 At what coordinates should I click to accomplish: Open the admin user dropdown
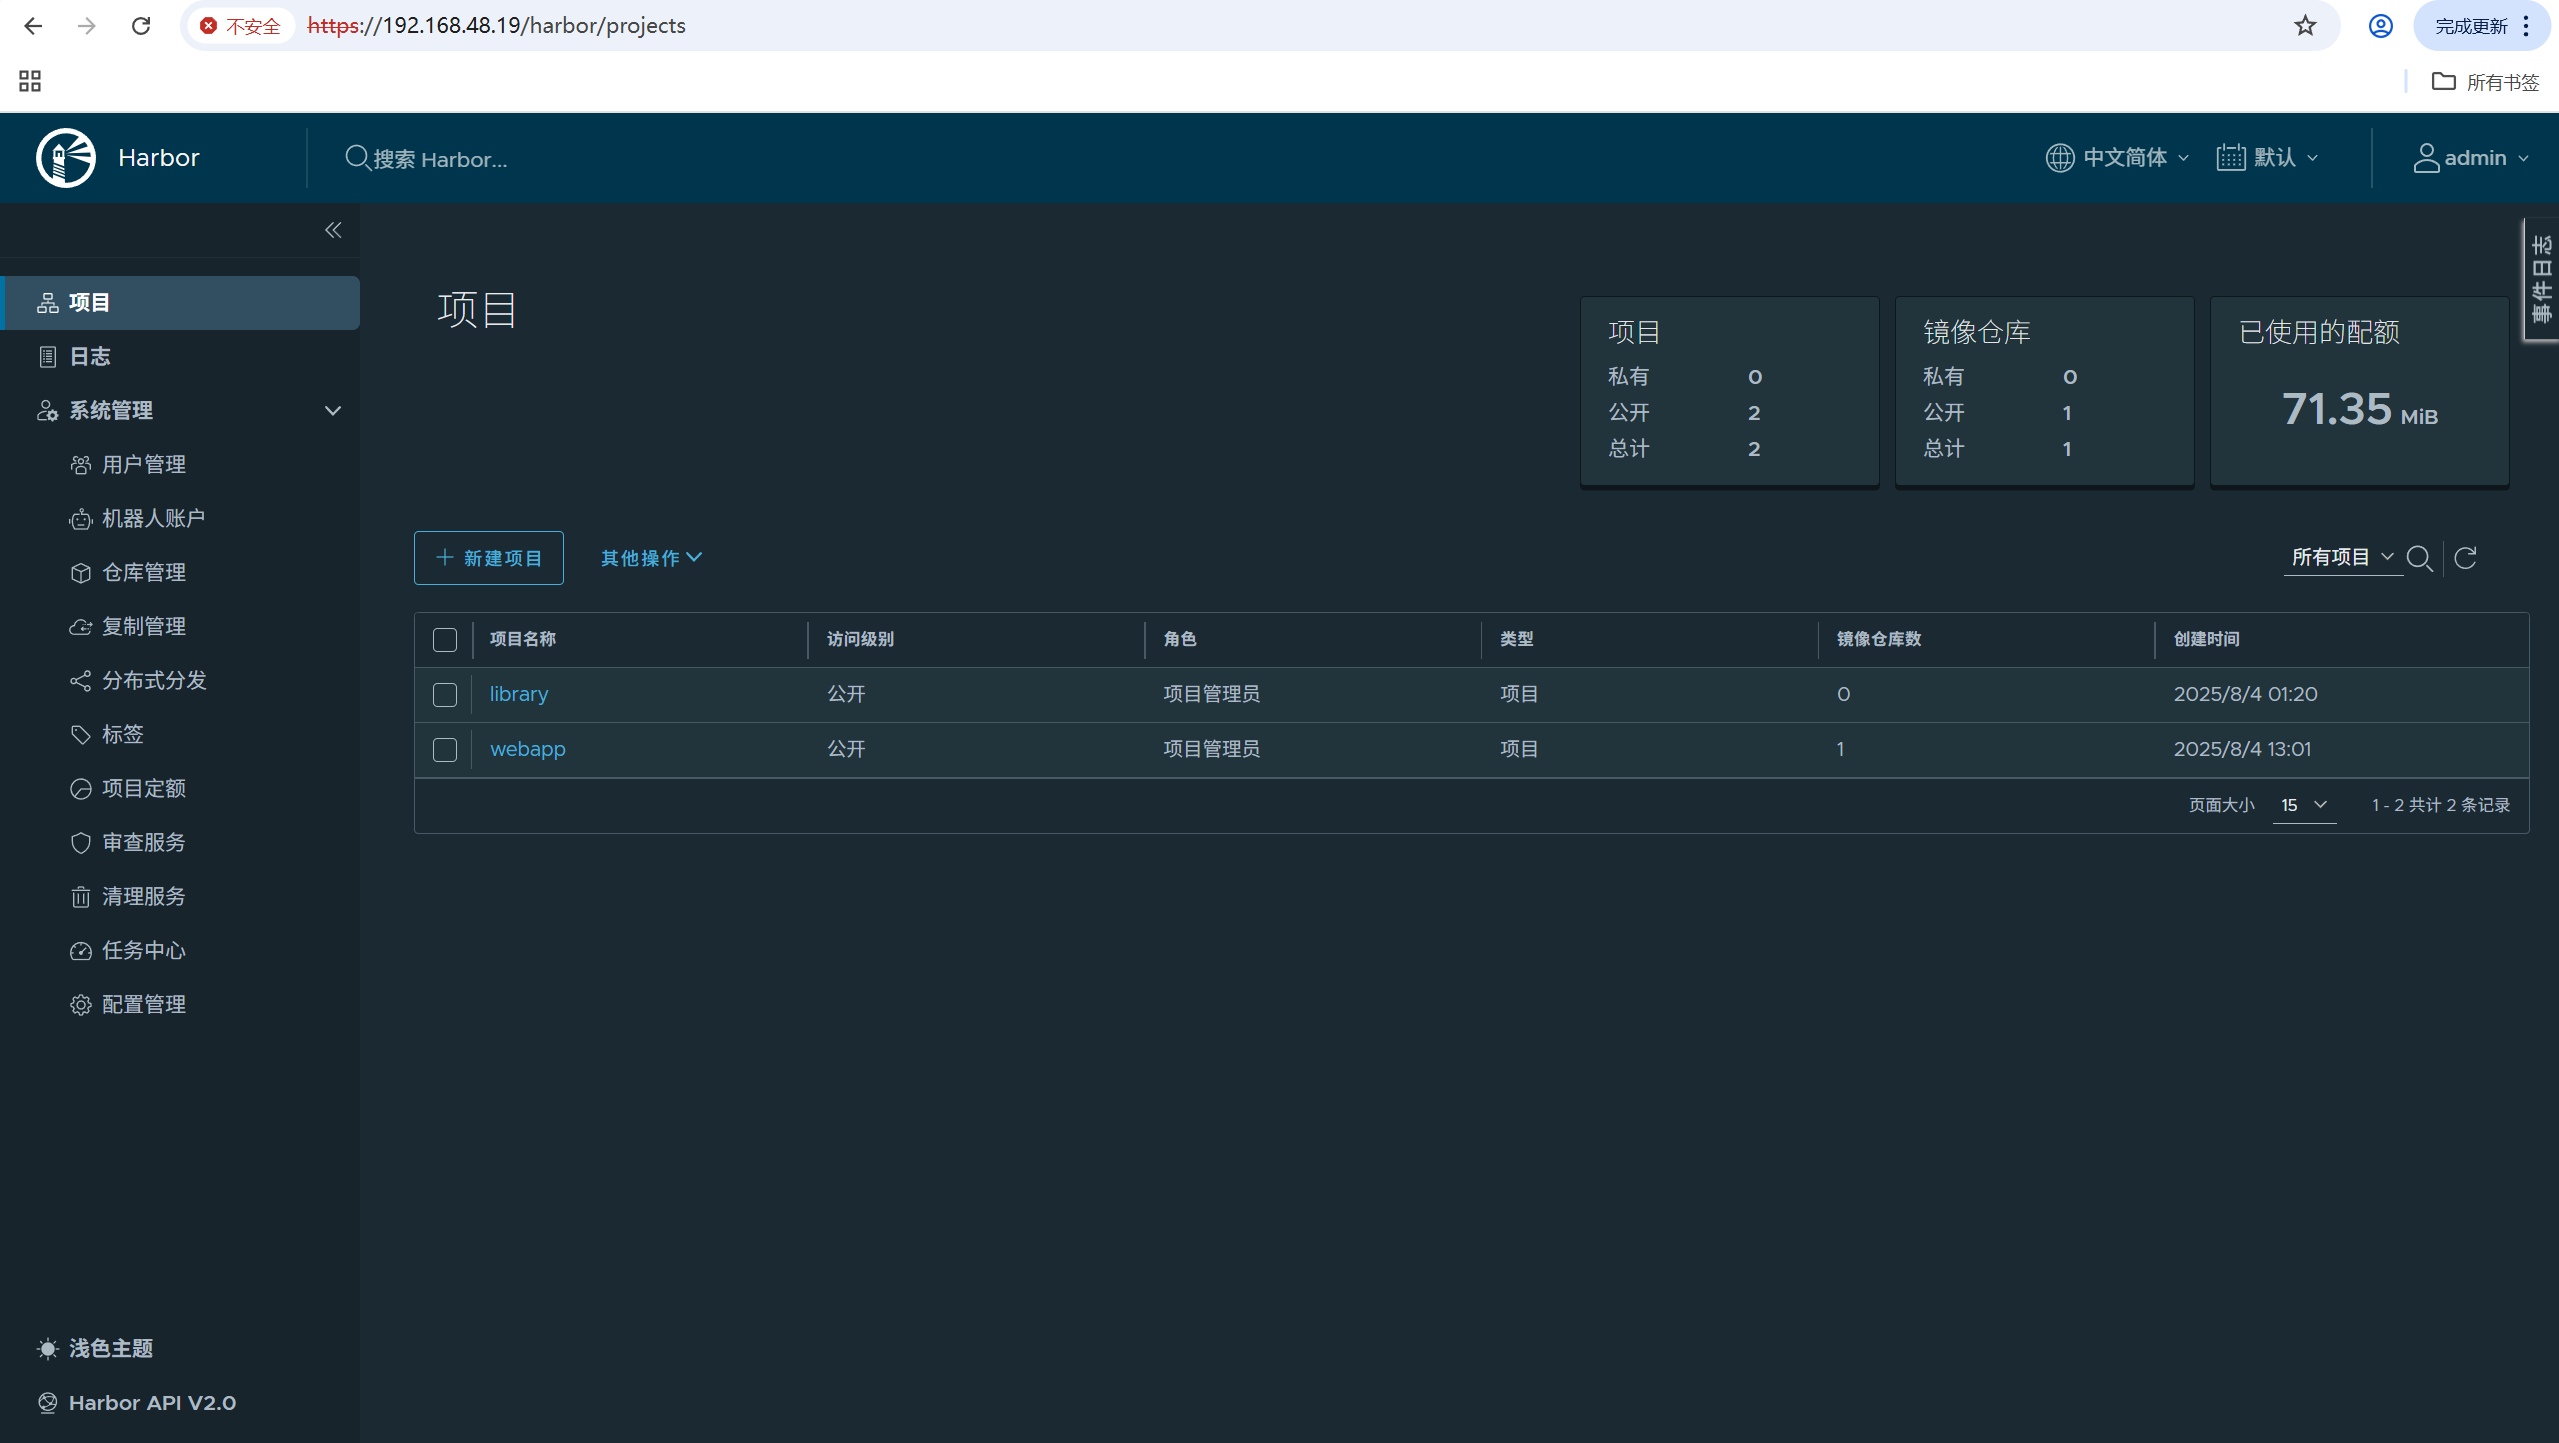click(2471, 158)
